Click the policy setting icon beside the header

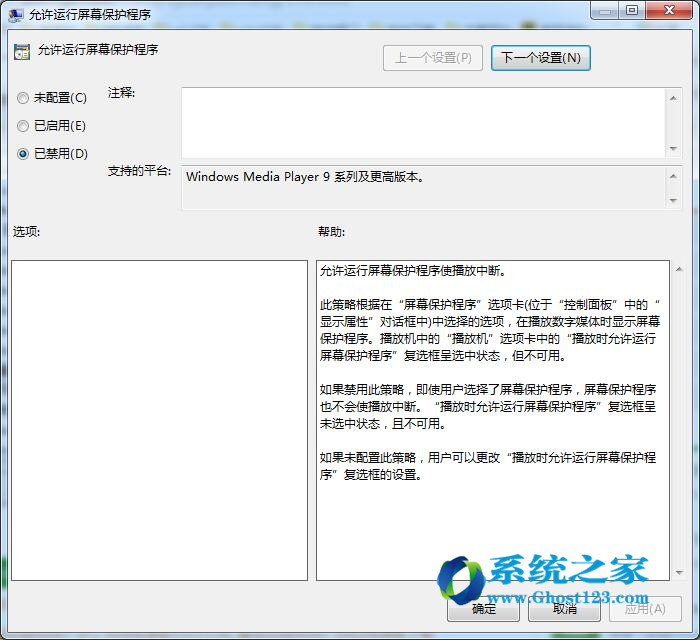(x=22, y=51)
